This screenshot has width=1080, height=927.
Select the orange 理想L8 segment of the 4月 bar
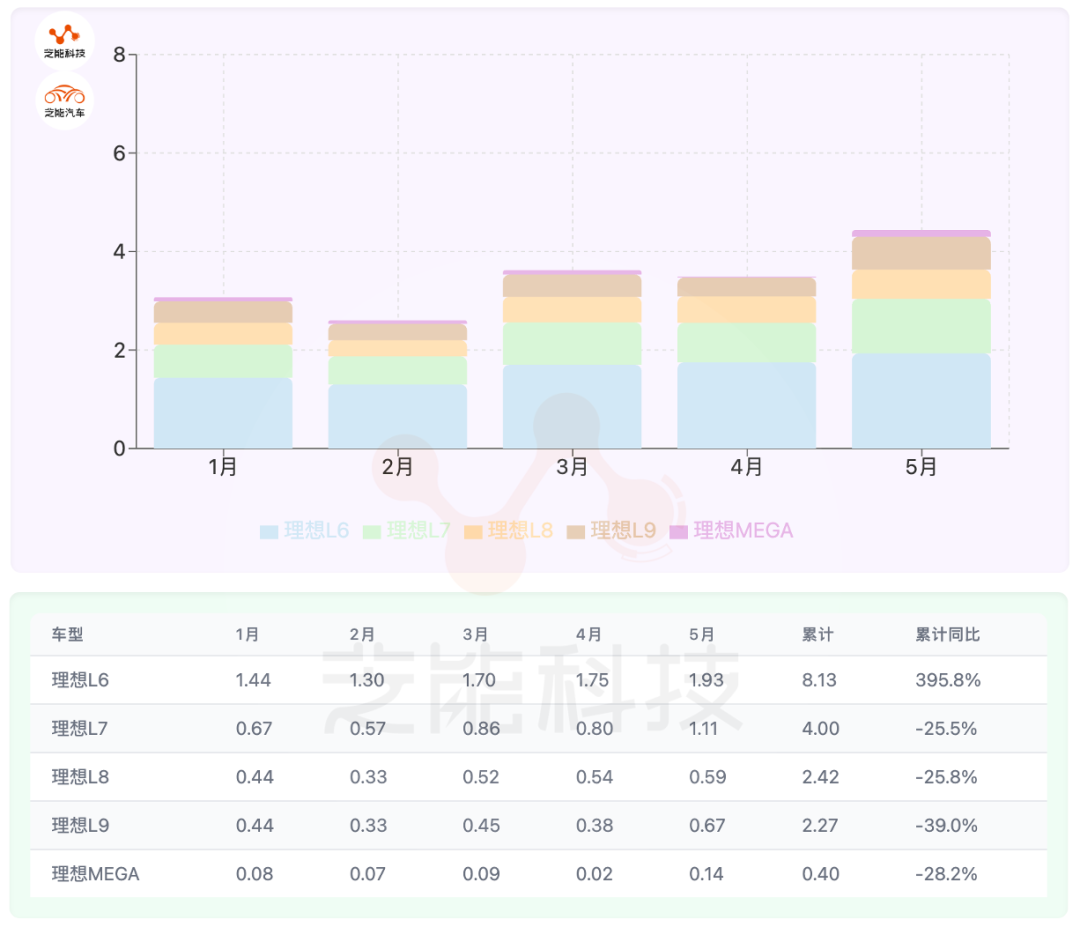pyautogui.click(x=747, y=310)
